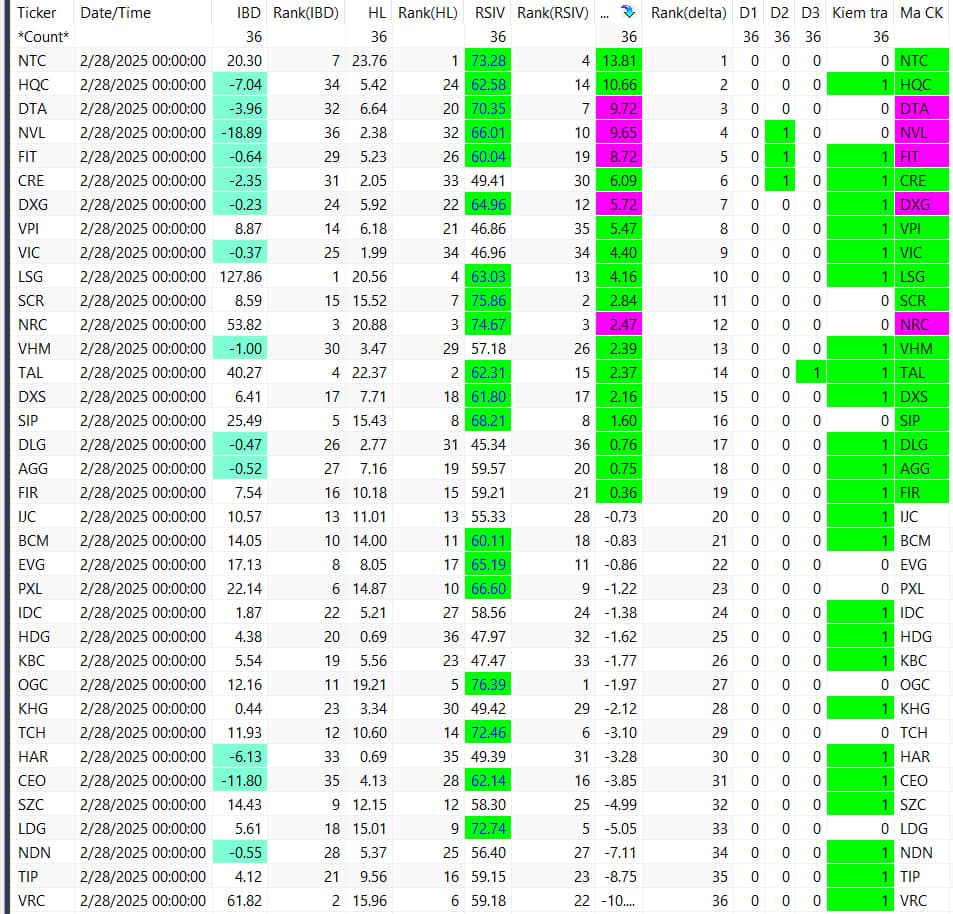Click the RSIV value 72.46 for TCH
953x914 pixels.
point(488,732)
